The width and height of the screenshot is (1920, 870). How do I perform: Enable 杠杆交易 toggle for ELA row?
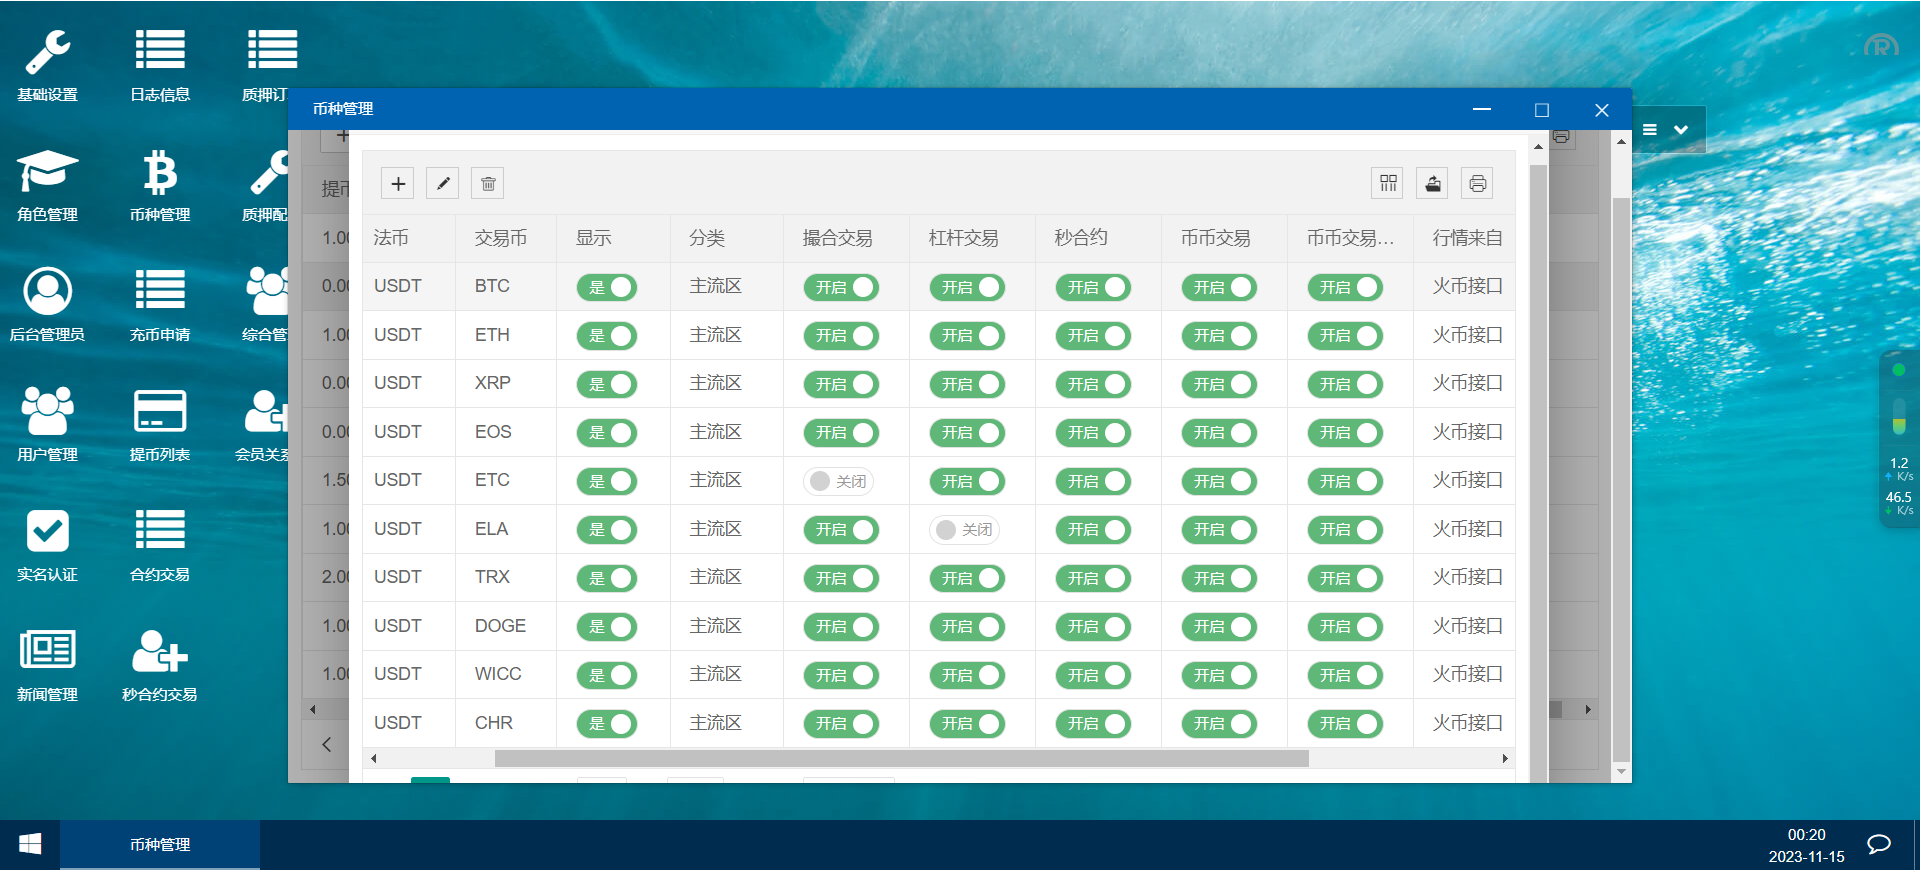[x=965, y=530]
